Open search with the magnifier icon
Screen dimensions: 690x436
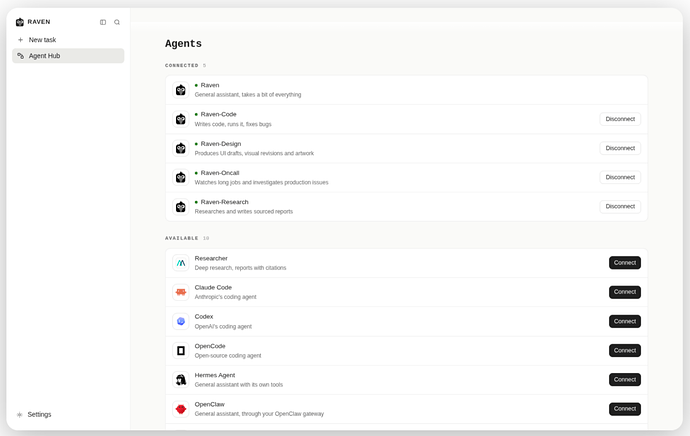117,22
